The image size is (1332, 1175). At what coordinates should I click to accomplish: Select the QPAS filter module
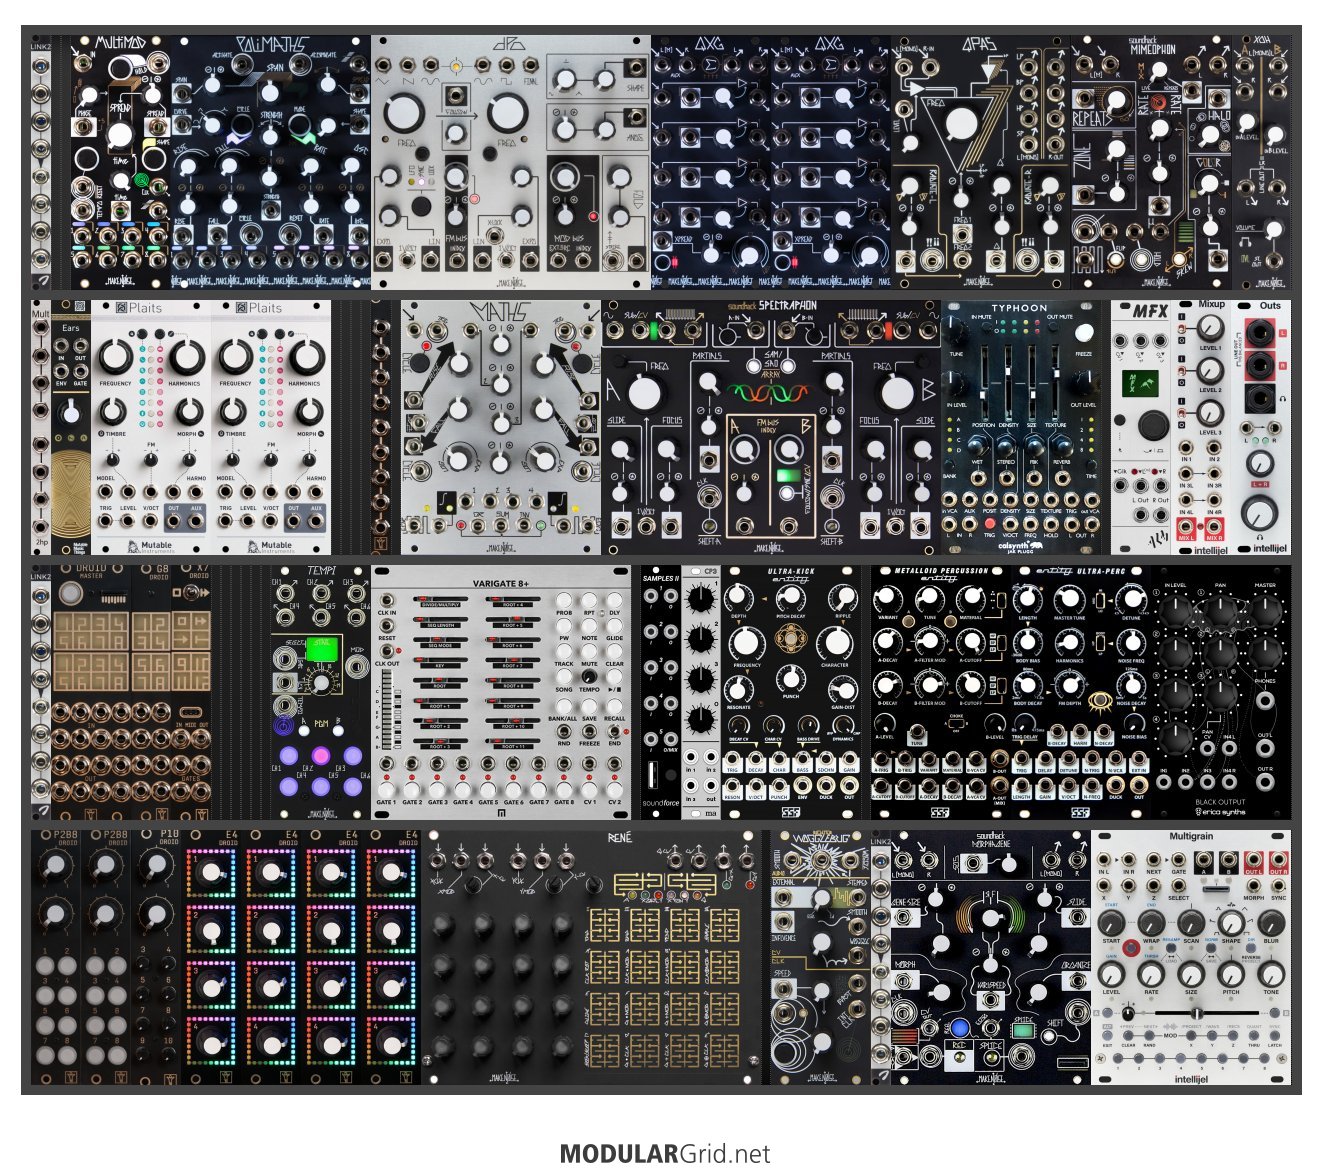point(981,163)
